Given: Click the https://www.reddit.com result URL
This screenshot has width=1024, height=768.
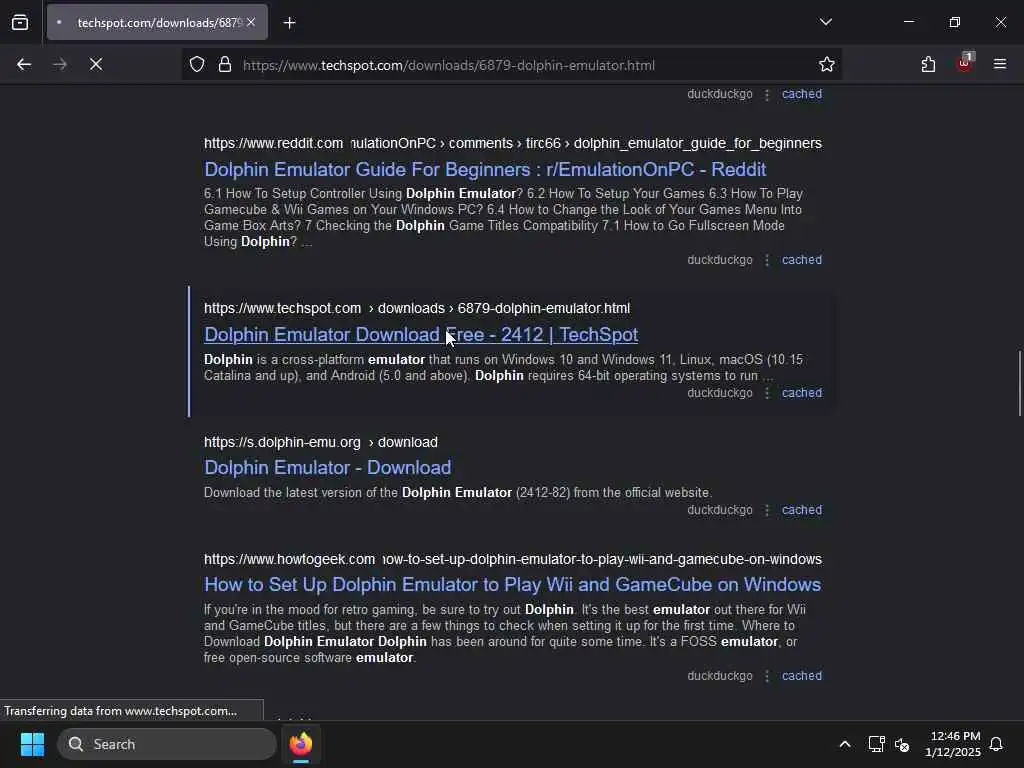Looking at the screenshot, I should 273,143.
